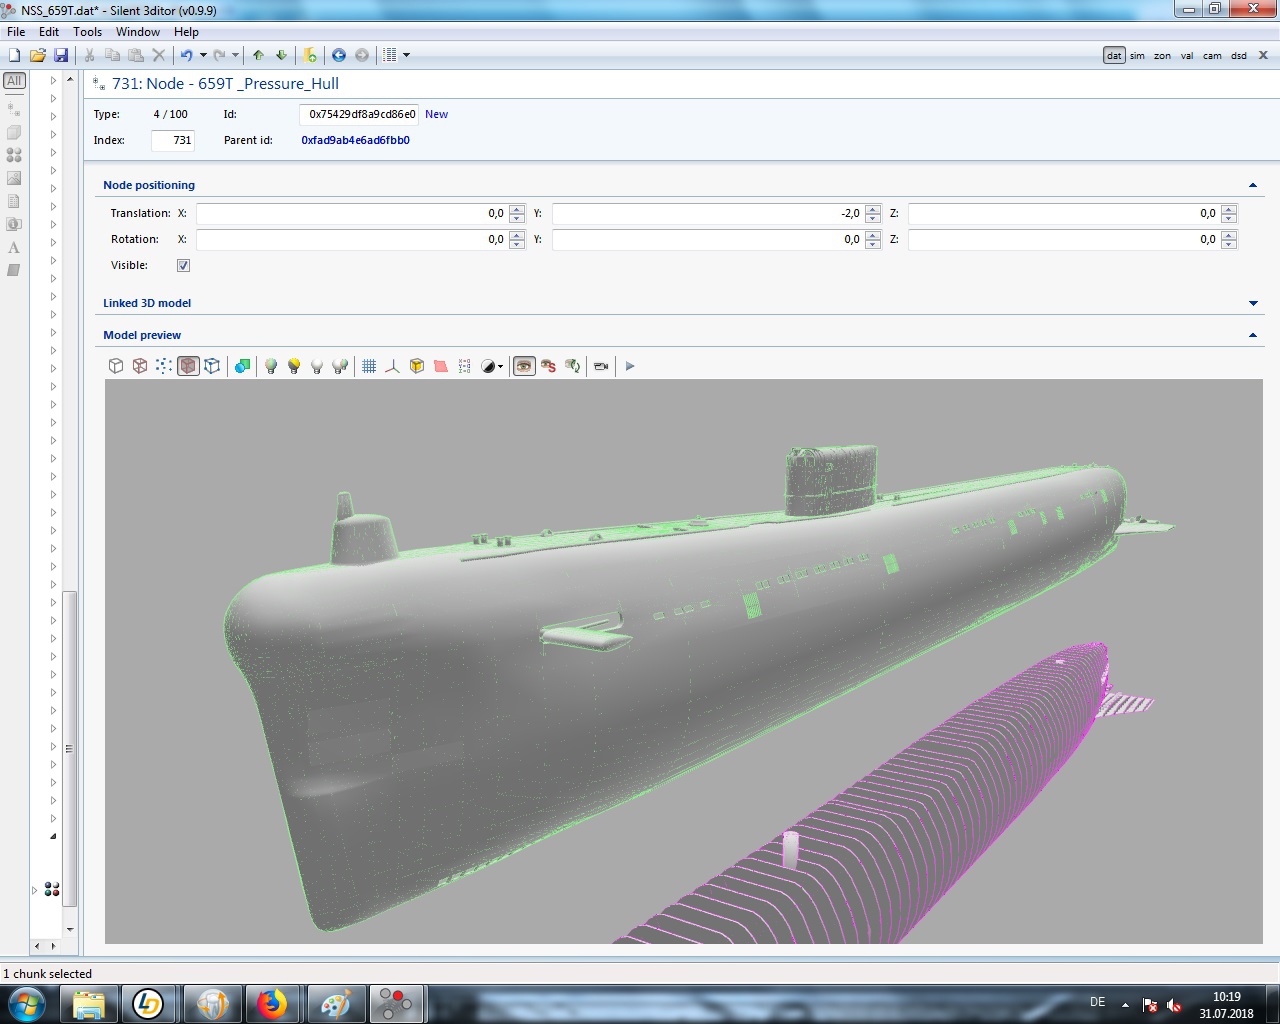Toggle the eye visibility button in preview toolbar
This screenshot has height=1024, width=1280.
(524, 366)
